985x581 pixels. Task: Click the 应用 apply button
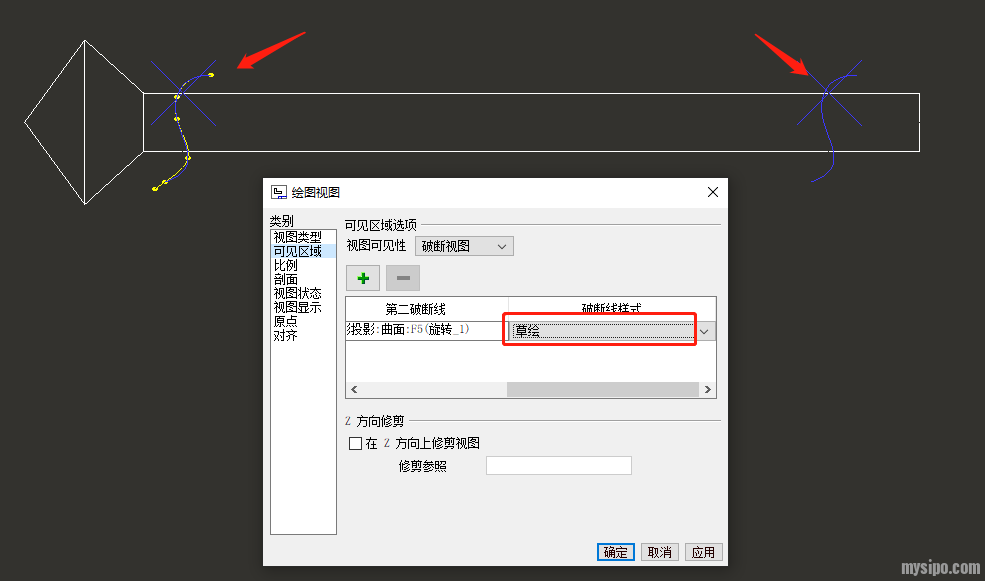click(703, 552)
